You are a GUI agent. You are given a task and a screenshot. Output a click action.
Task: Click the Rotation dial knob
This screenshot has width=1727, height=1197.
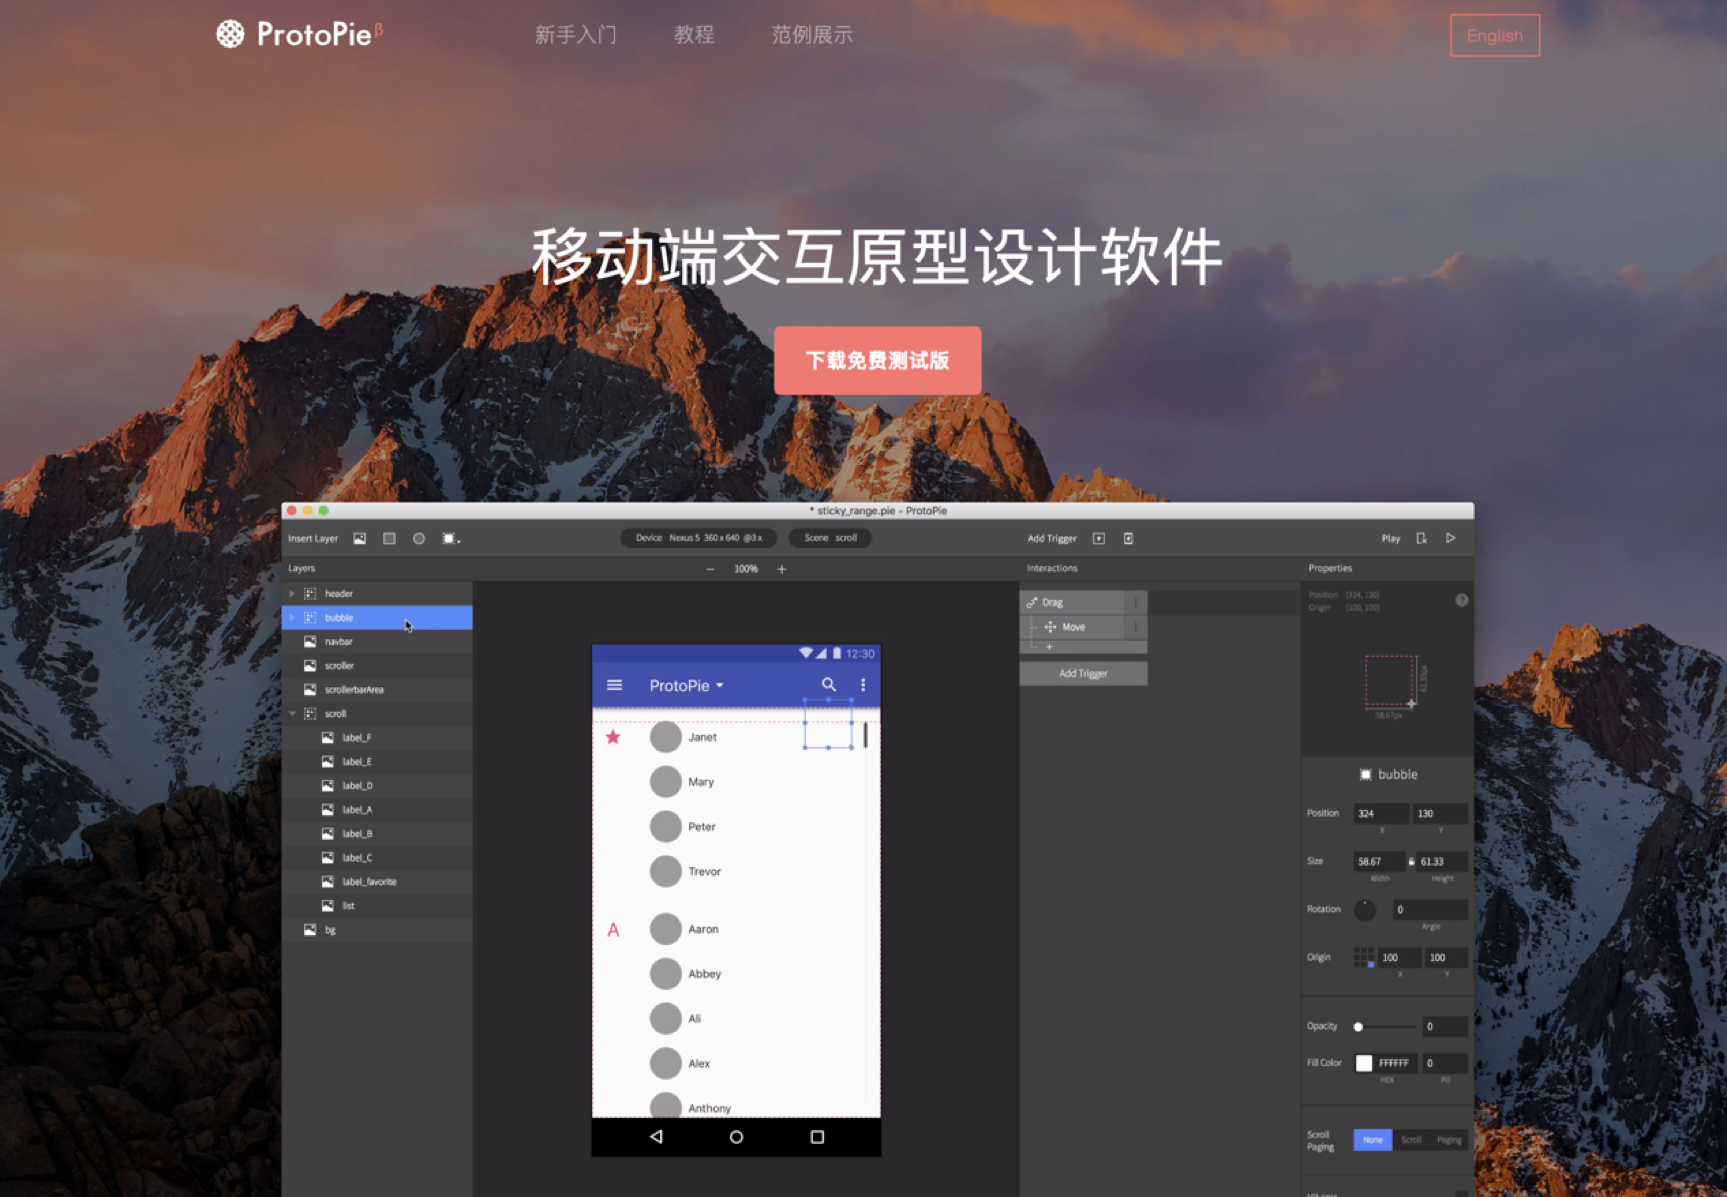coord(1365,910)
